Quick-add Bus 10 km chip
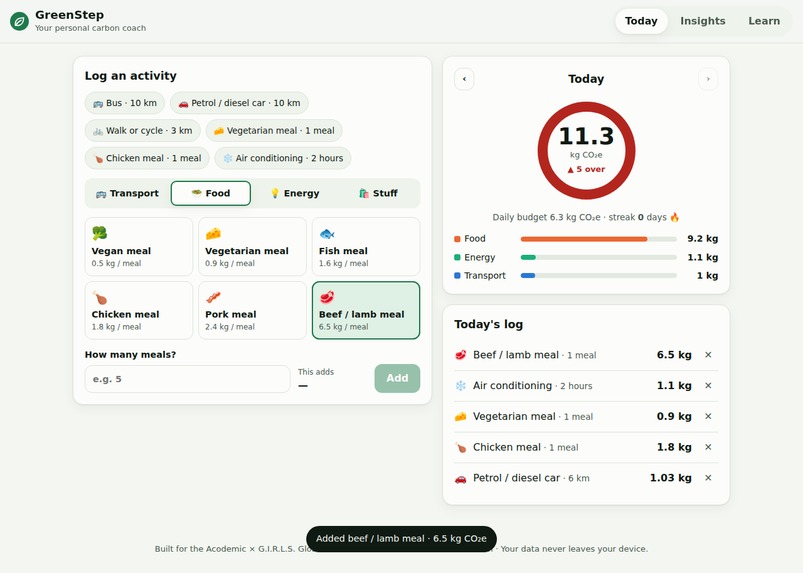 [124, 103]
